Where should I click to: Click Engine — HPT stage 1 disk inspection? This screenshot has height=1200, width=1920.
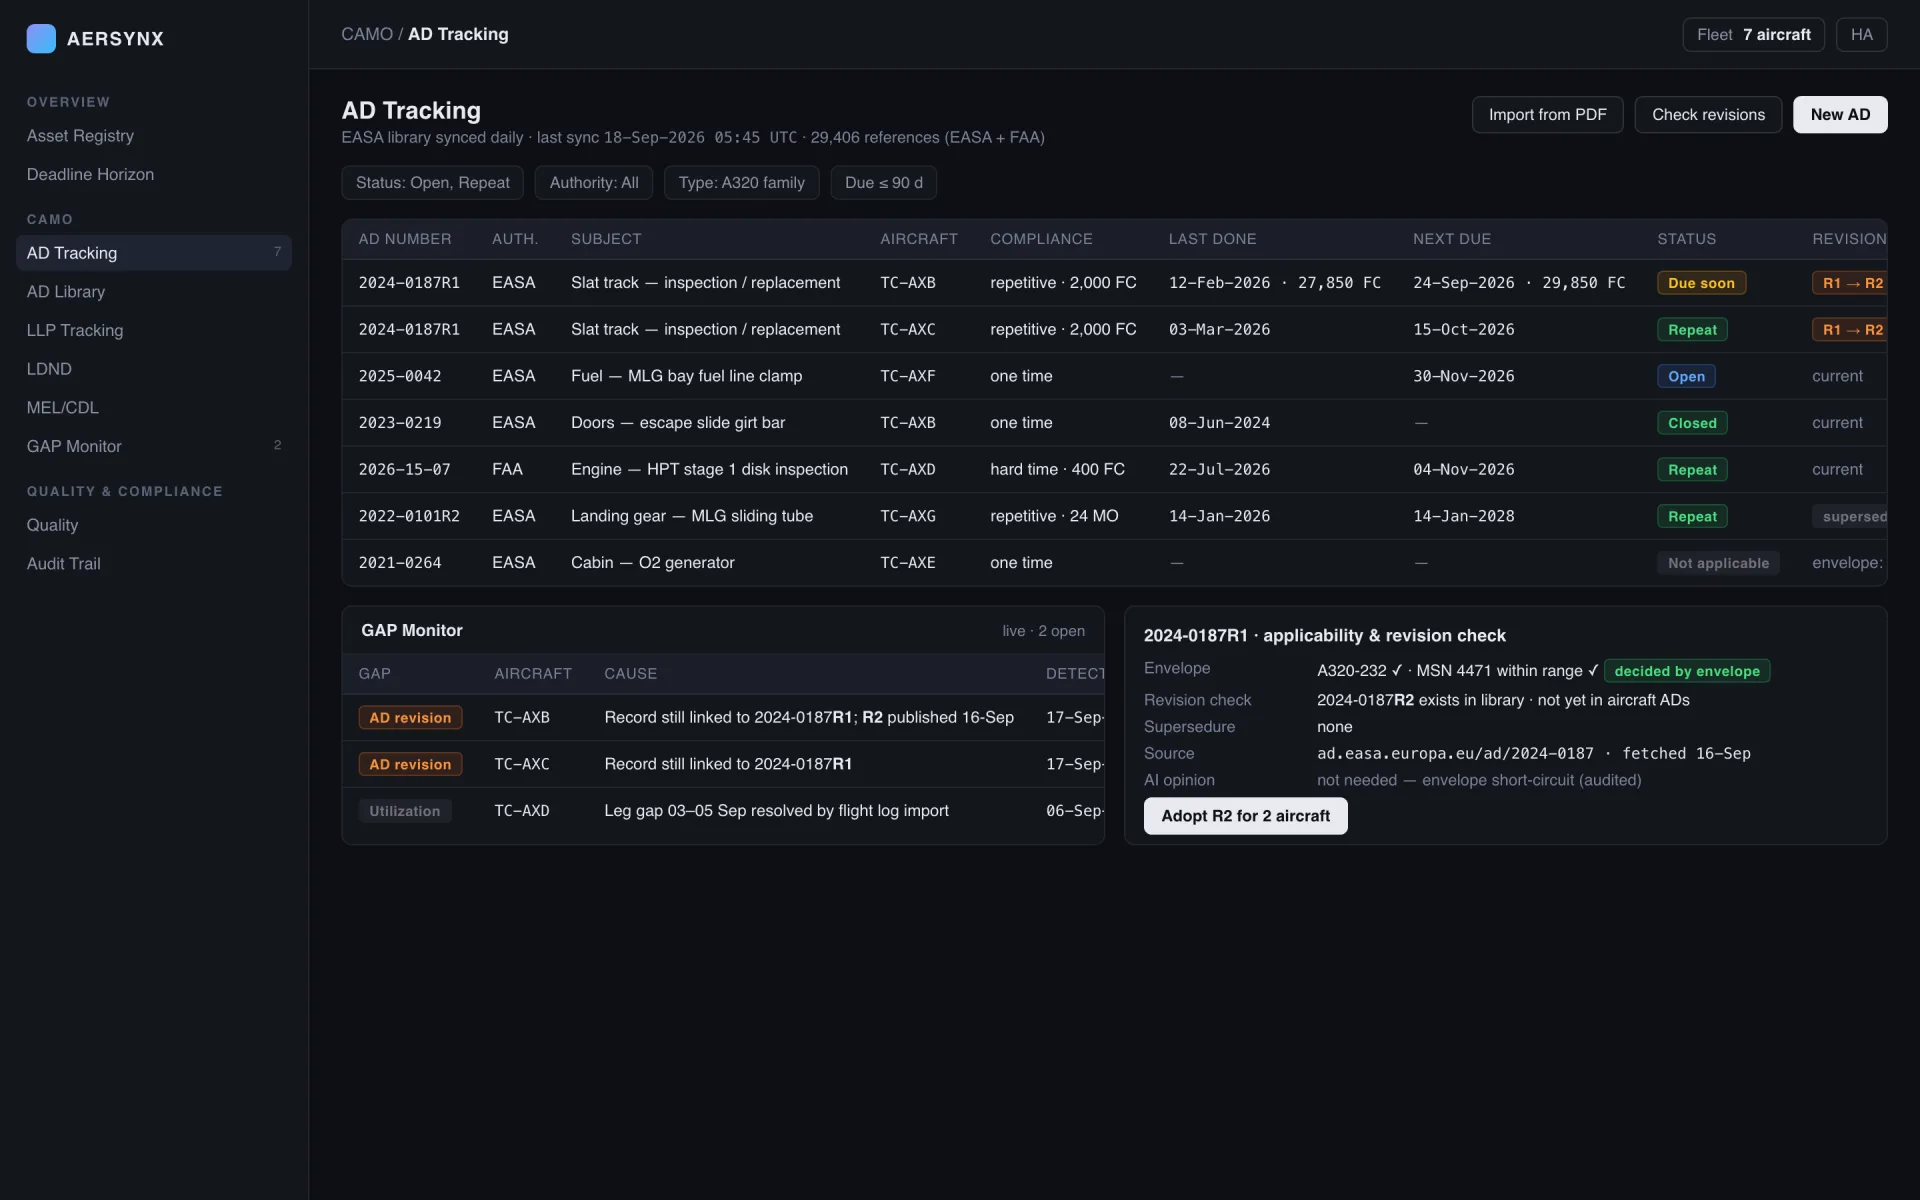click(x=709, y=470)
